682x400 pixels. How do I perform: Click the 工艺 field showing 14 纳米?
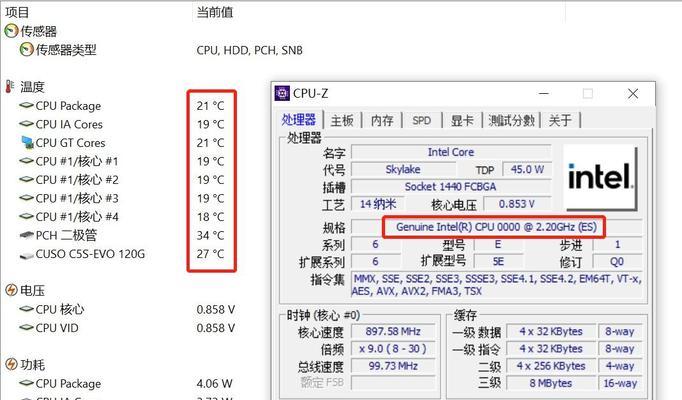click(378, 203)
